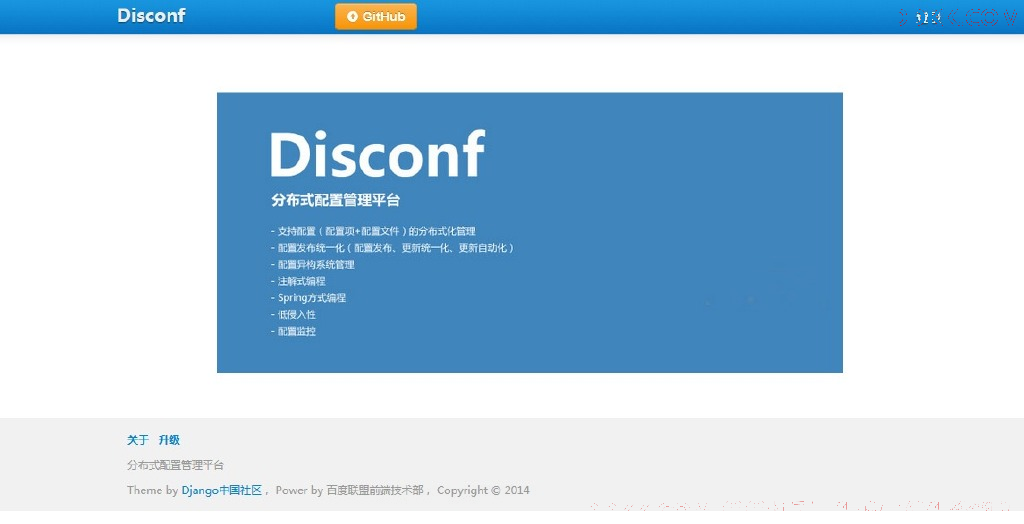
Task: Open the orange GitHub button
Action: click(376, 16)
